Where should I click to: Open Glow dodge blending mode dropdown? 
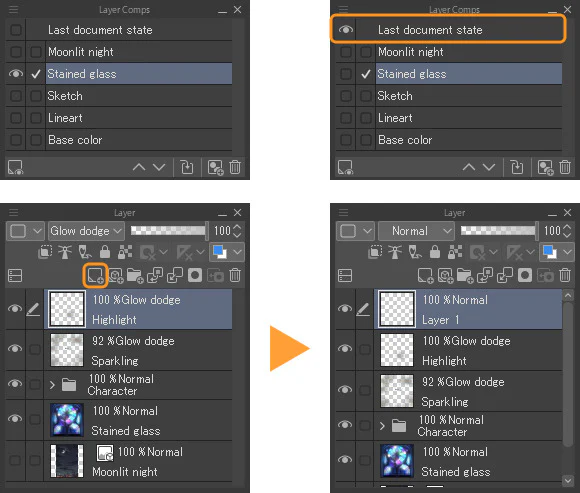86,231
